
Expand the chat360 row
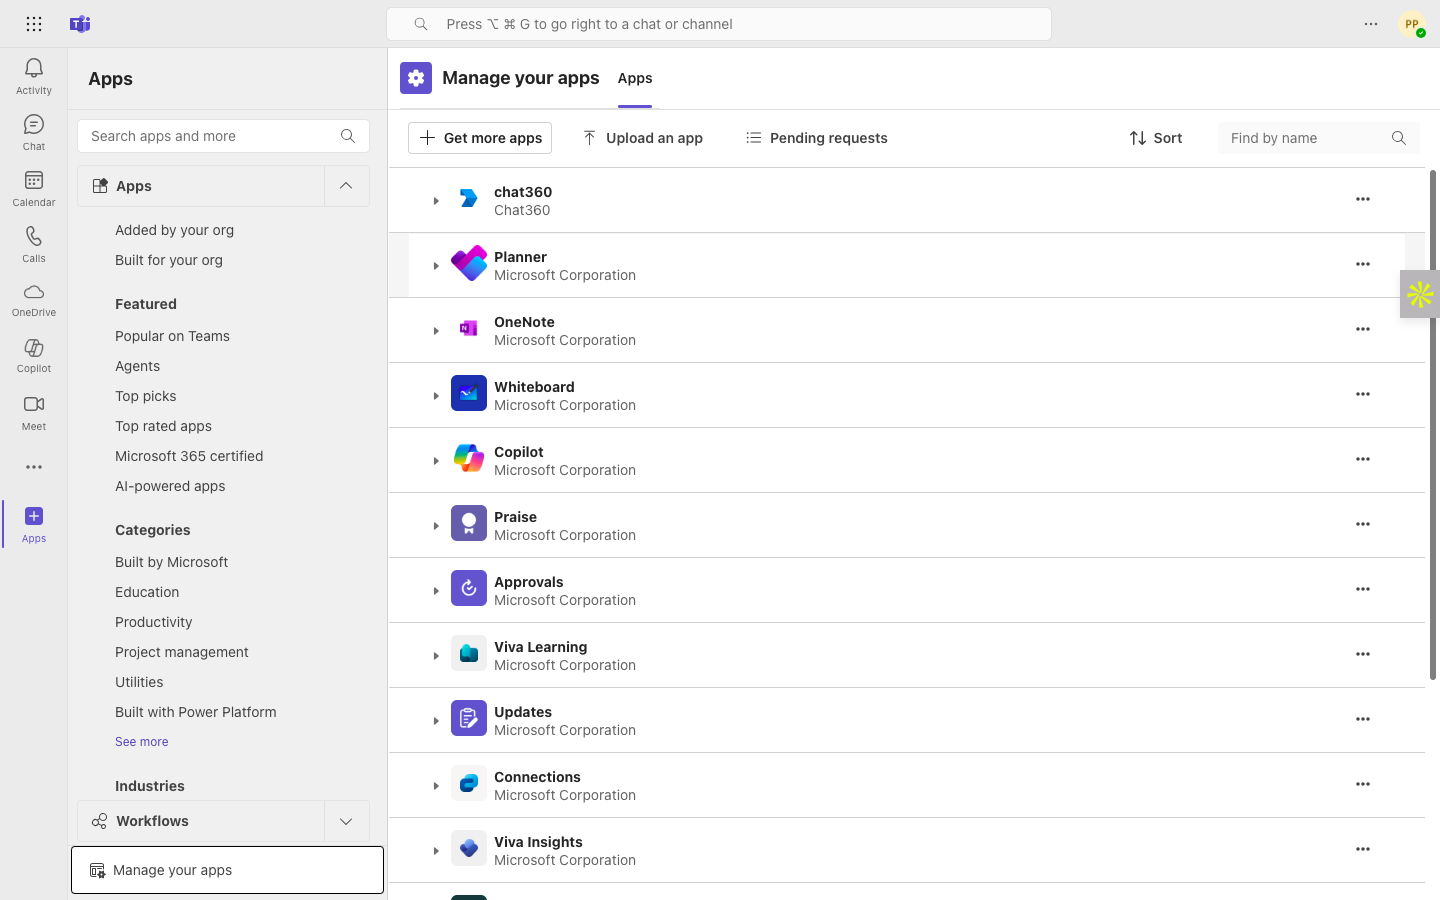(x=436, y=201)
